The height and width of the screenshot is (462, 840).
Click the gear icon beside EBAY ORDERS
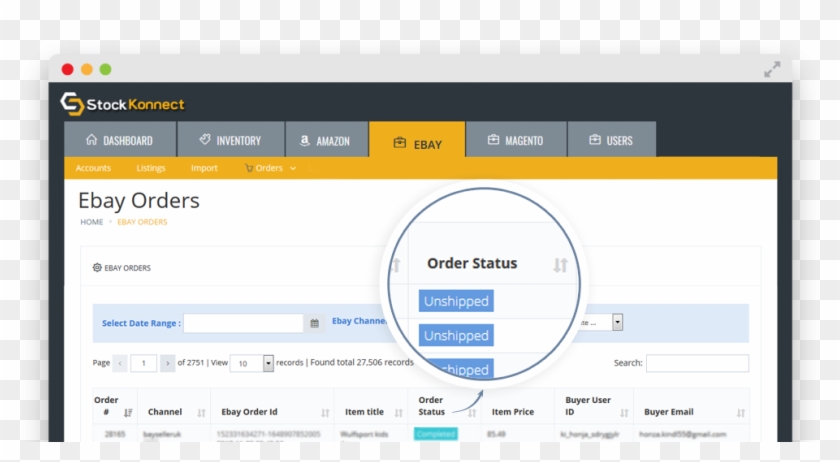[x=97, y=267]
